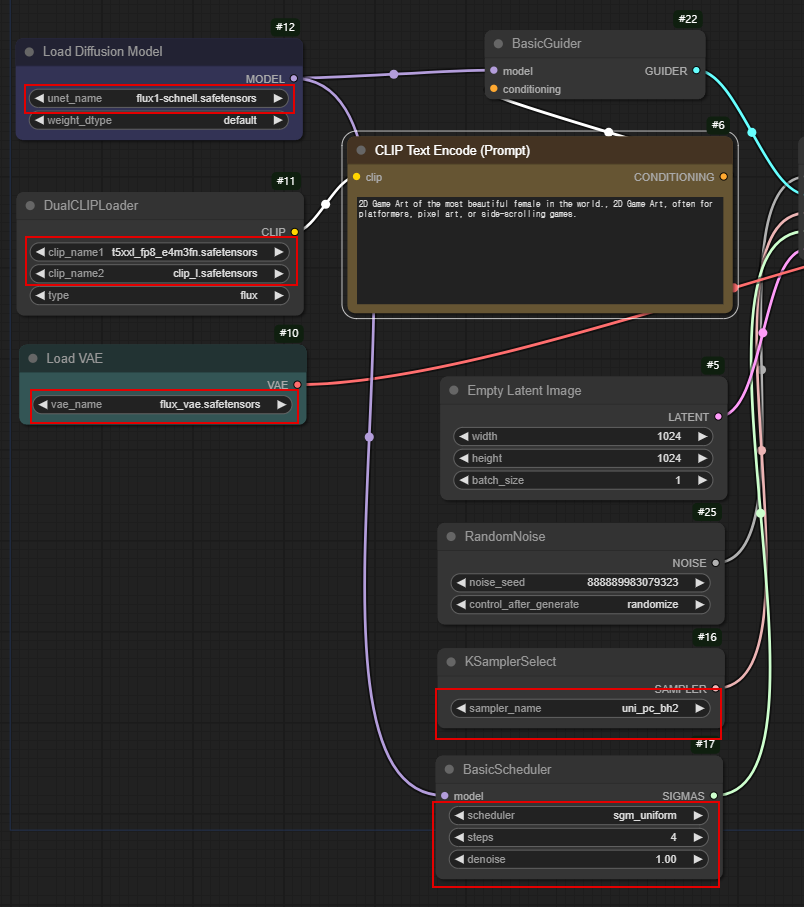Decrease latent height with left arrow

pos(464,458)
